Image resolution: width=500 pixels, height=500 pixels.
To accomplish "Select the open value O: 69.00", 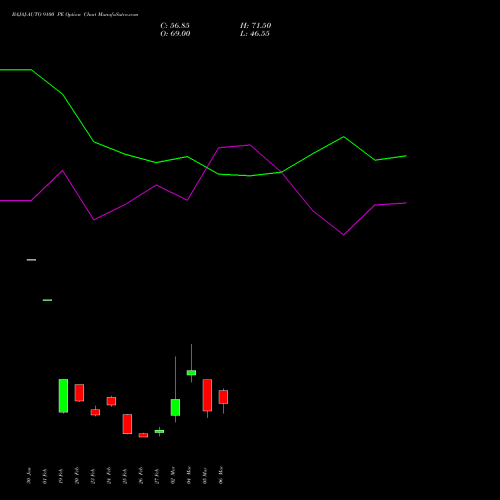I will 175,34.
